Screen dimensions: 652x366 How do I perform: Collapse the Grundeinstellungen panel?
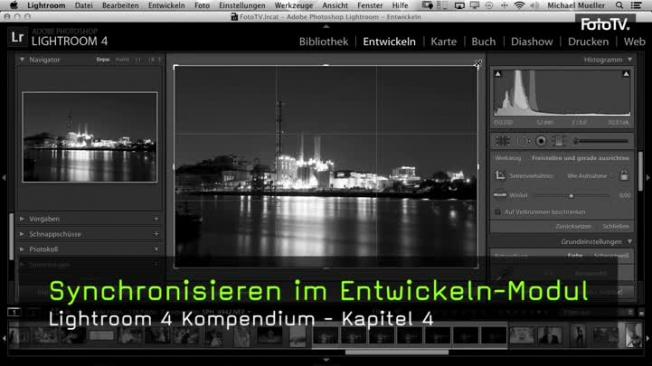coord(630,241)
